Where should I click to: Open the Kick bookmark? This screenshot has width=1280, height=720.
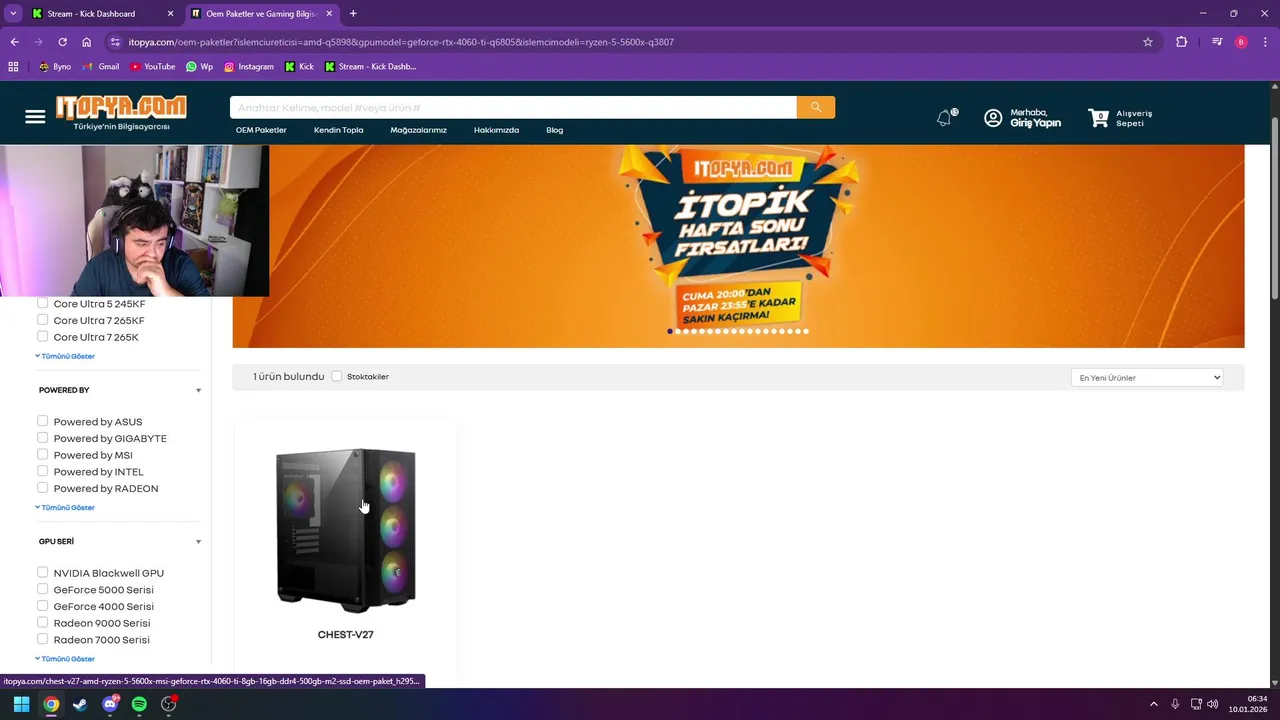pyautogui.click(x=299, y=67)
